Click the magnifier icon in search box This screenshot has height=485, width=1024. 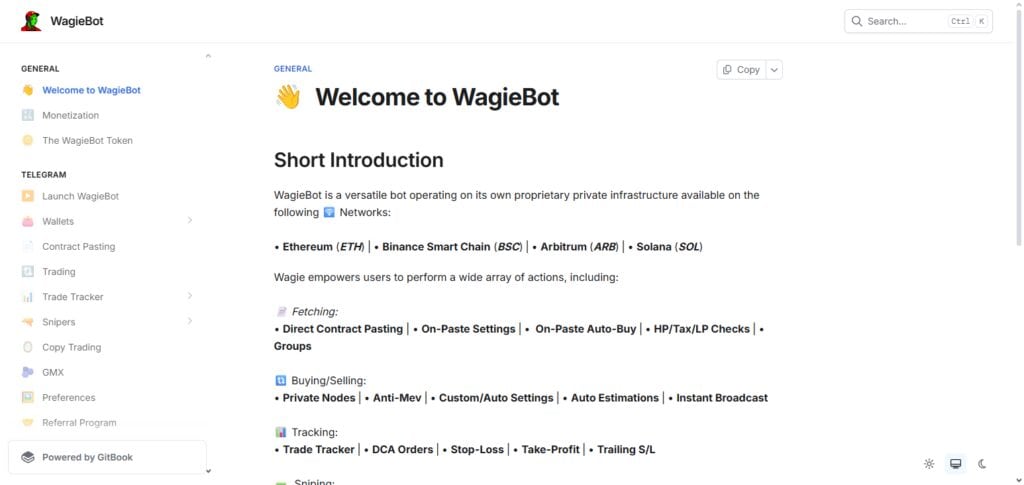coord(857,21)
